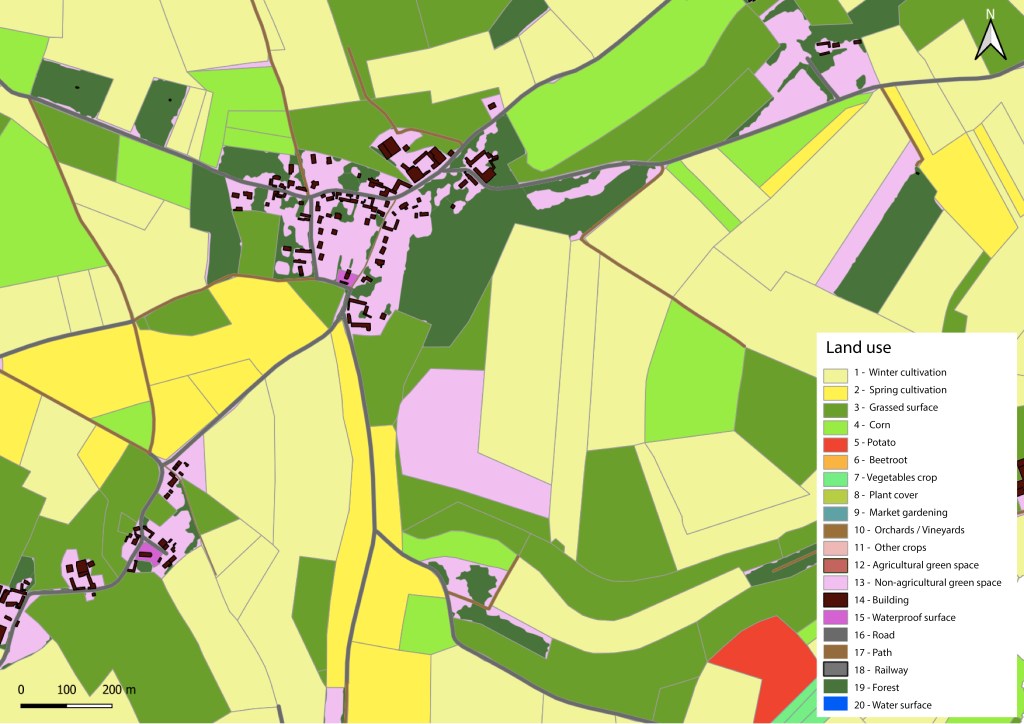Click the 'Non-agricultural green space' legend label
The height and width of the screenshot is (724, 1024).
pyautogui.click(x=927, y=582)
